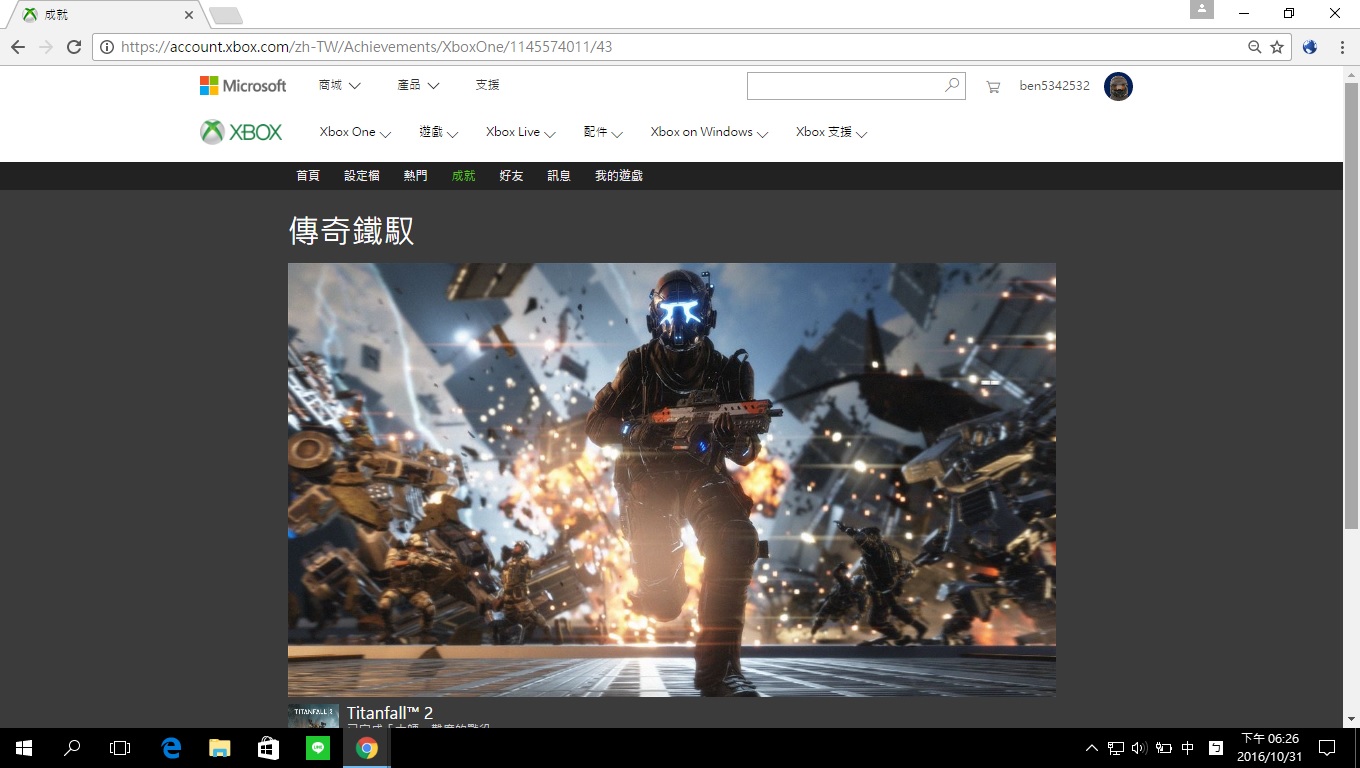Screen dimensions: 1360x768
Task: Expand the 配件 dropdown
Action: [x=603, y=132]
